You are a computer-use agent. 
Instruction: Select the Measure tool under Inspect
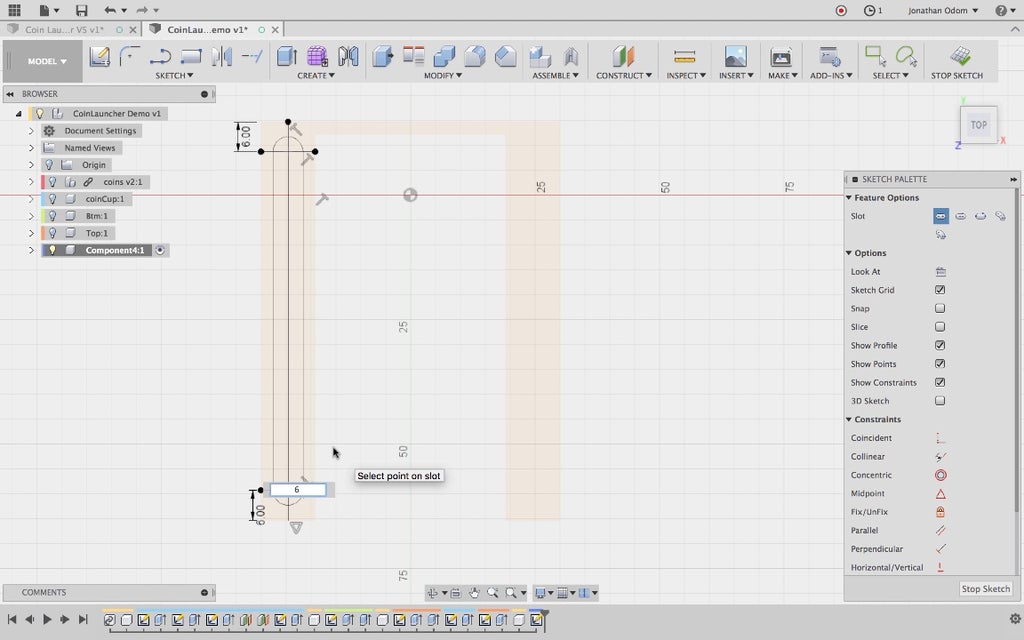pyautogui.click(x=684, y=57)
